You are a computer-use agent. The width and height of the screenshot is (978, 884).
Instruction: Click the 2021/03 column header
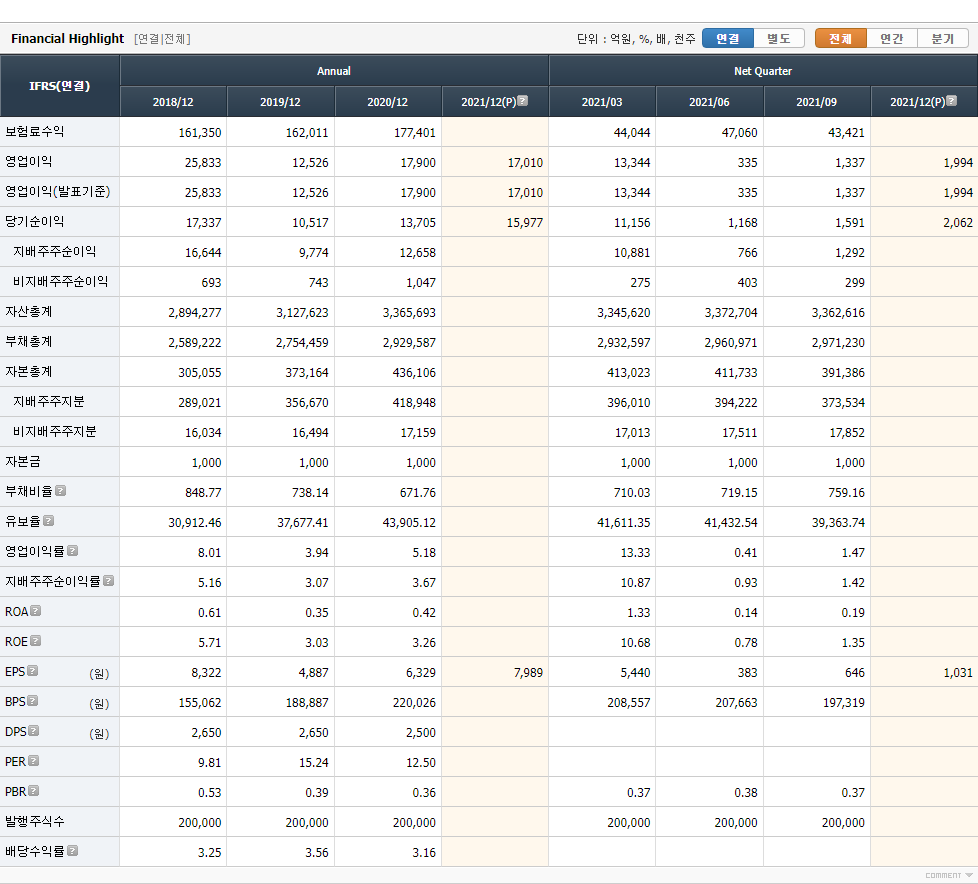click(x=602, y=102)
